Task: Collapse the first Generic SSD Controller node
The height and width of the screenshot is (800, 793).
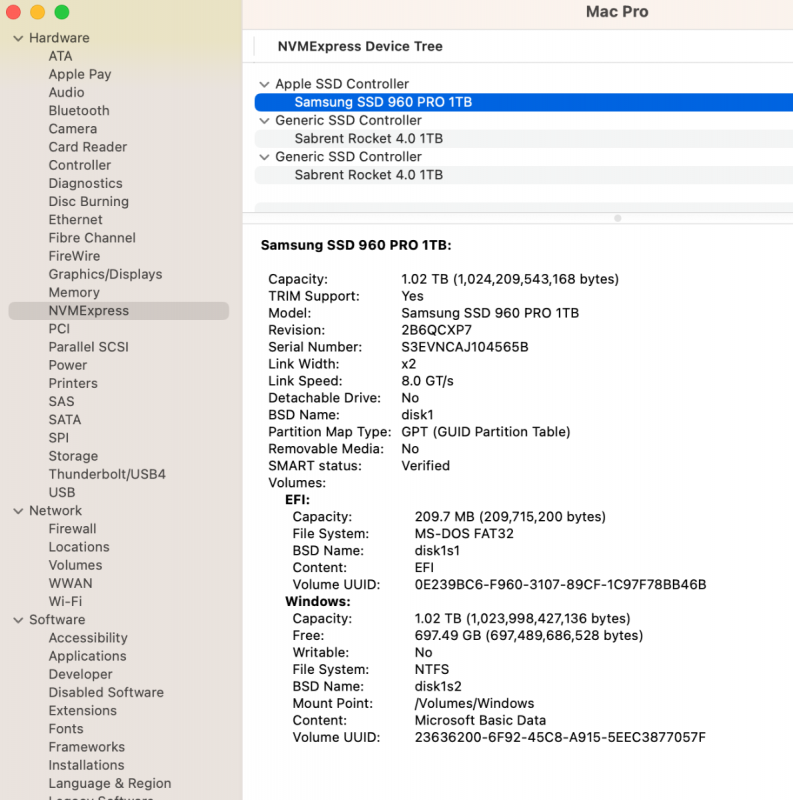Action: click(264, 120)
